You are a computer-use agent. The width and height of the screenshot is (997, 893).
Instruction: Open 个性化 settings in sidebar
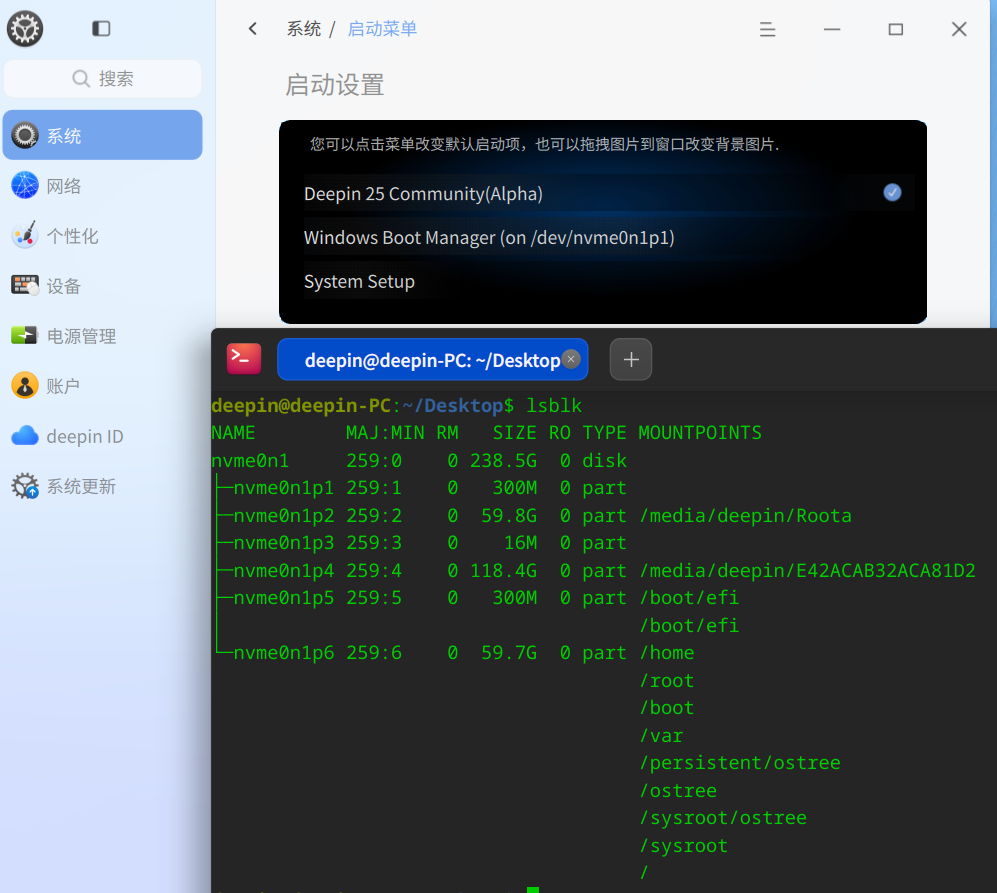click(x=102, y=236)
